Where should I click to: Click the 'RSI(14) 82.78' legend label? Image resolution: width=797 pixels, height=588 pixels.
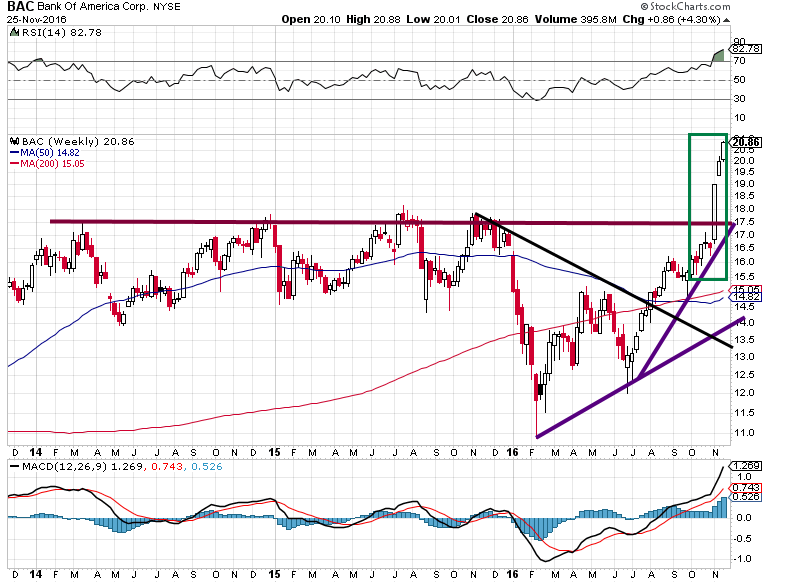point(62,33)
